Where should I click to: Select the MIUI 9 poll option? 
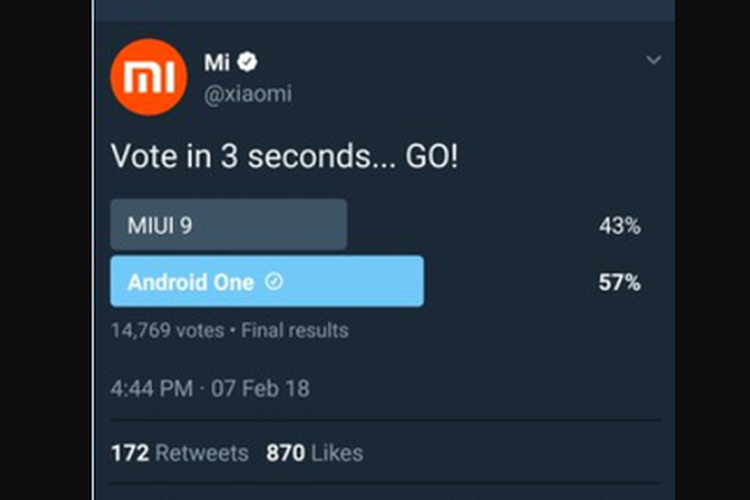[228, 225]
